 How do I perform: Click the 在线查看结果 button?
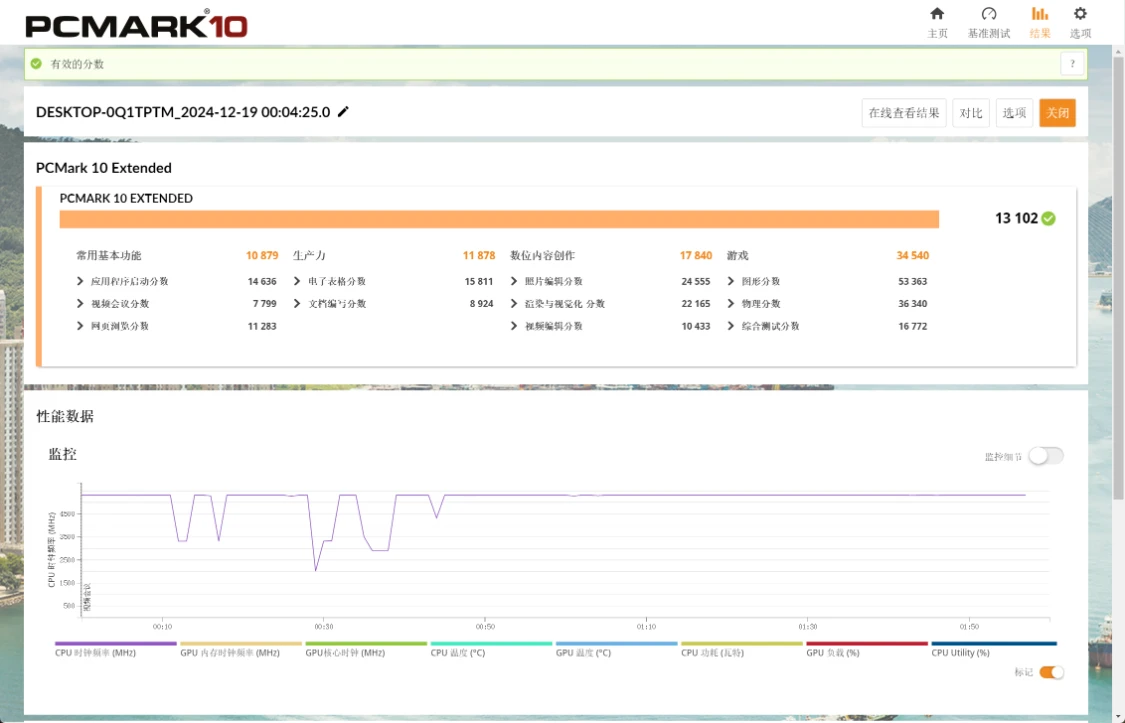coord(904,113)
